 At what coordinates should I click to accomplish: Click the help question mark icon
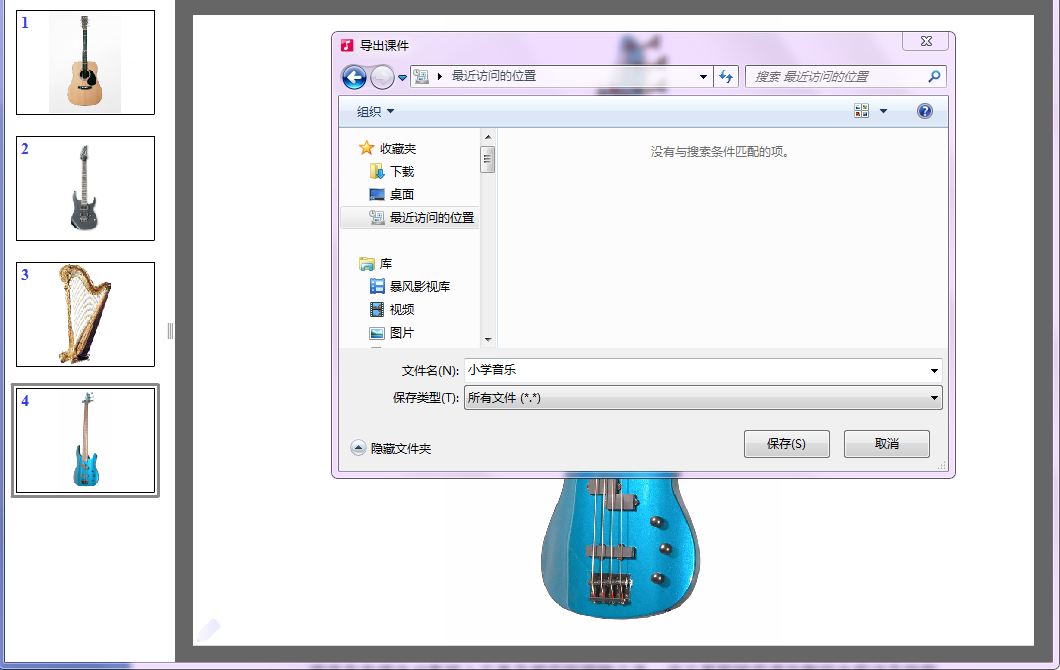pyautogui.click(x=924, y=111)
